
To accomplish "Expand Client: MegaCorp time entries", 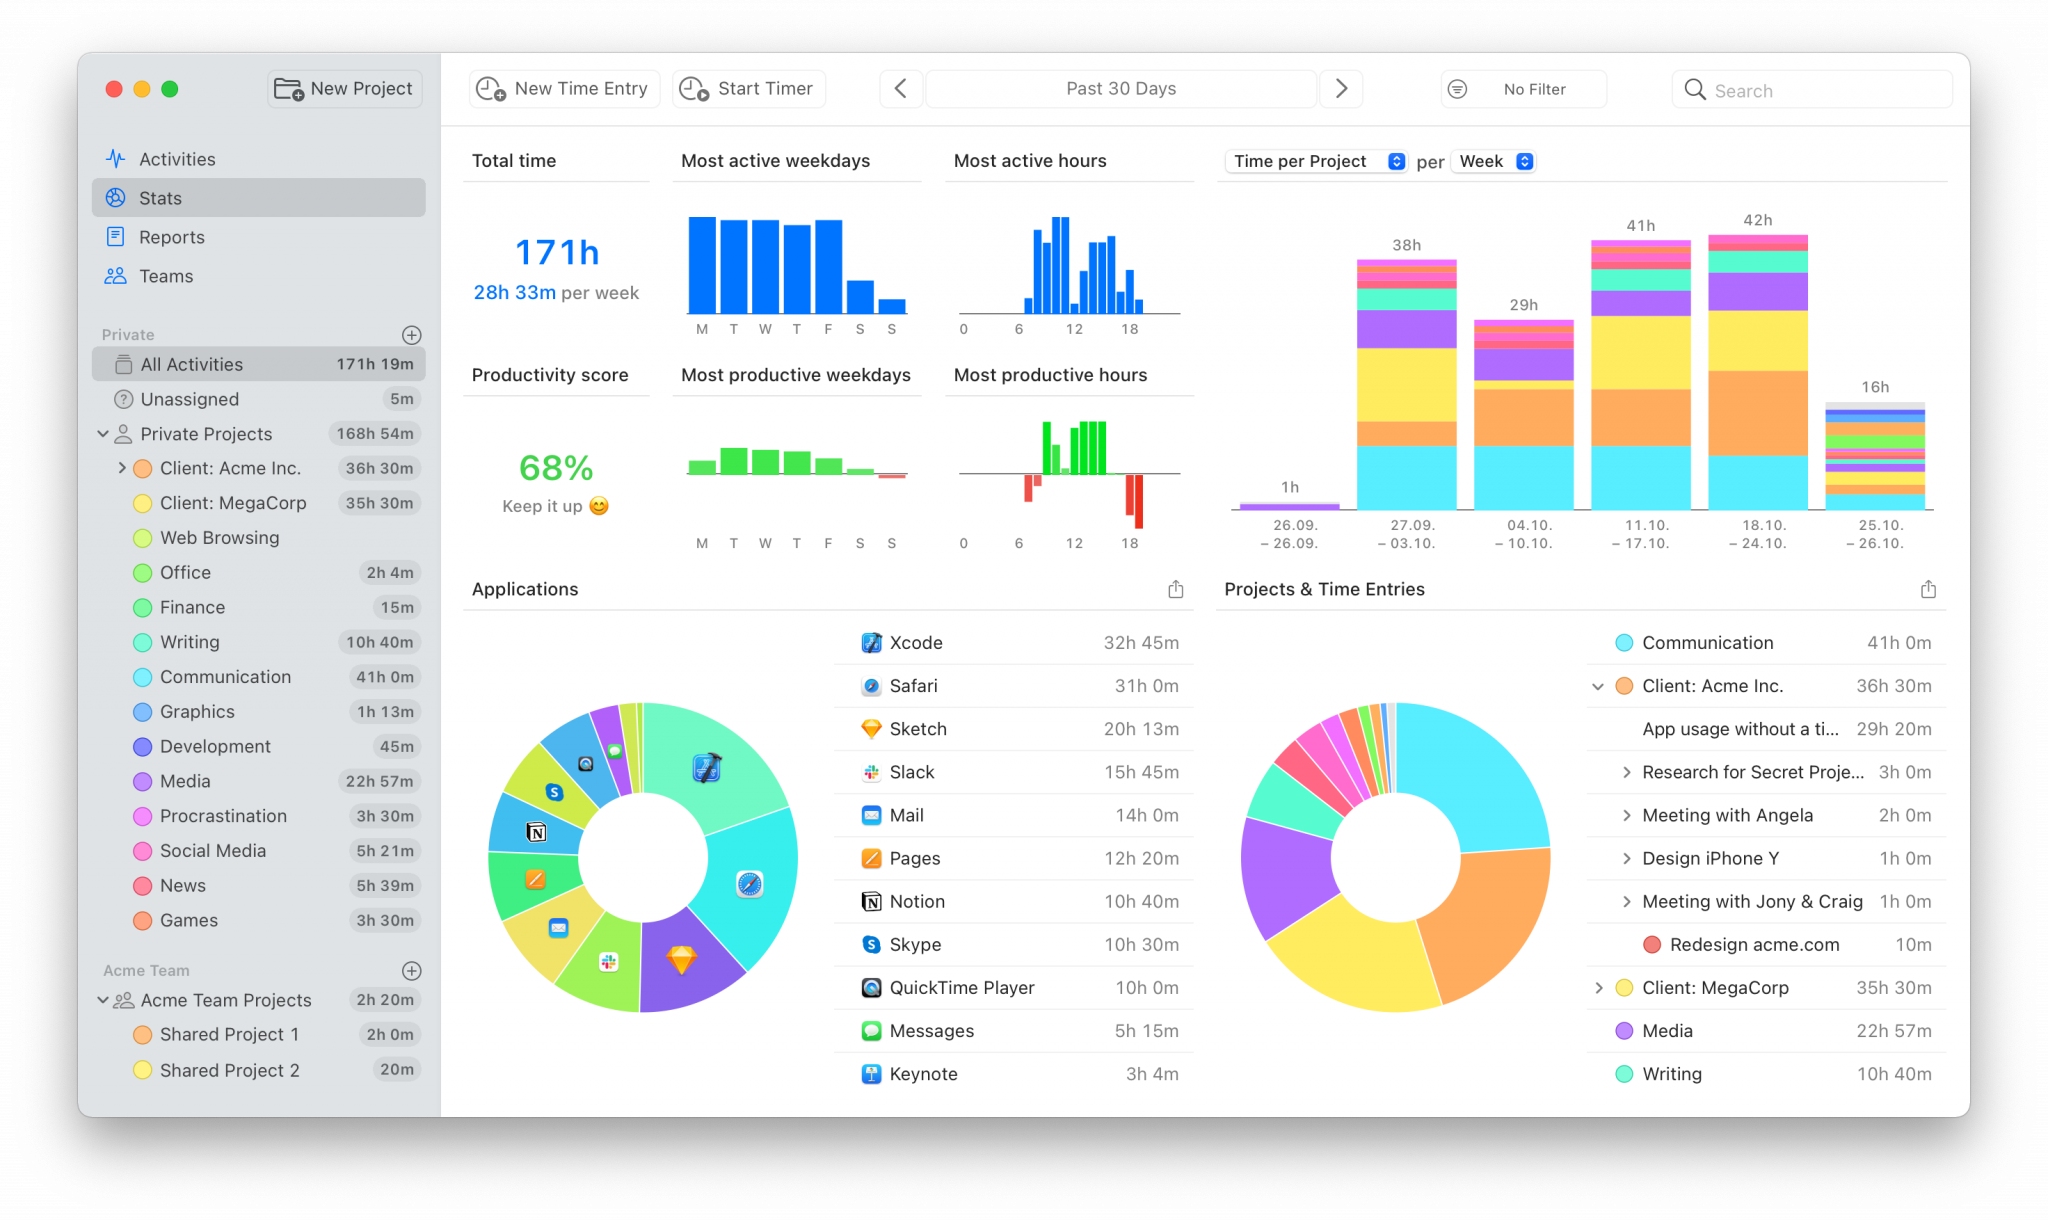I will 1599,988.
